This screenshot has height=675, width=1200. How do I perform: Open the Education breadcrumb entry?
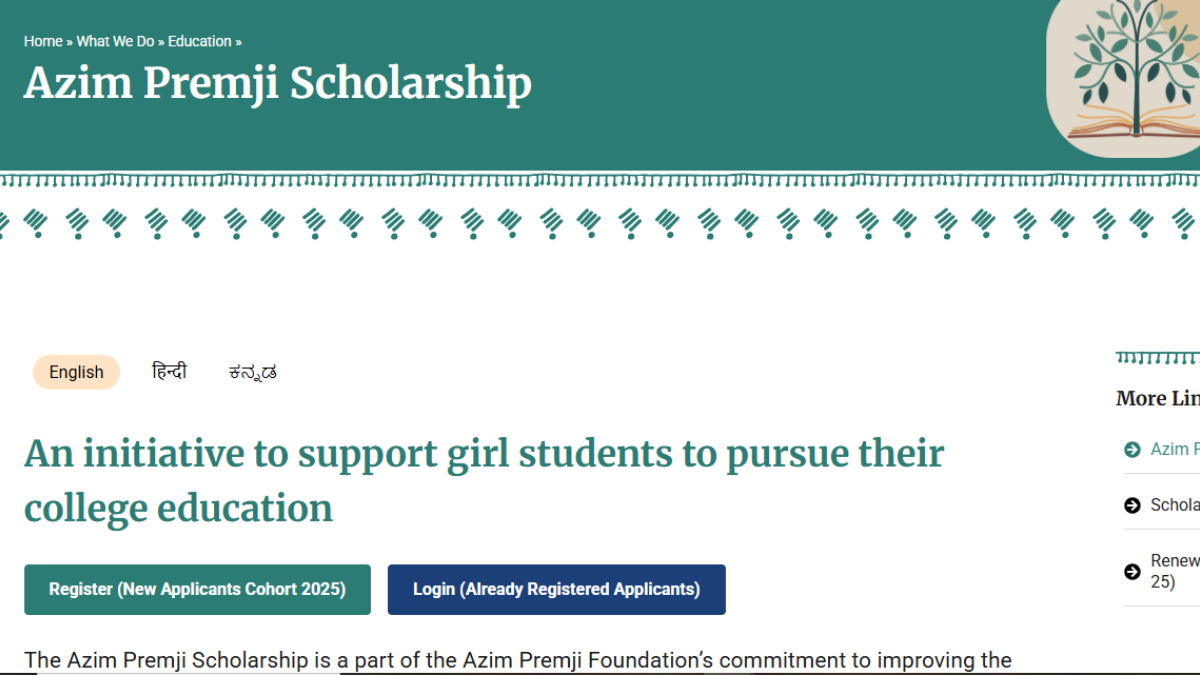click(200, 41)
